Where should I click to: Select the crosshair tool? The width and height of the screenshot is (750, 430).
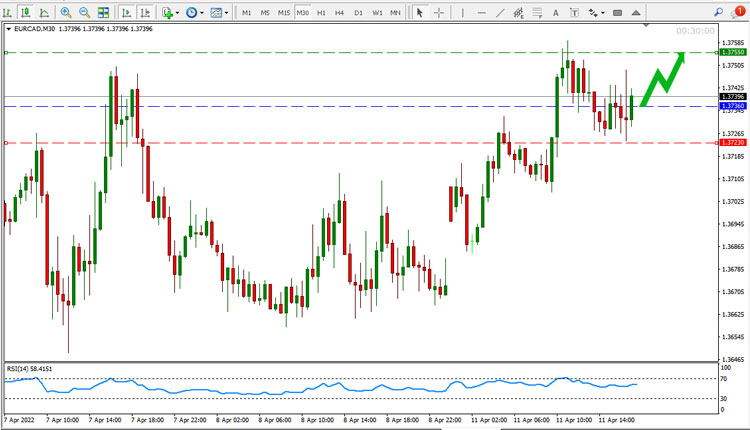[x=439, y=13]
